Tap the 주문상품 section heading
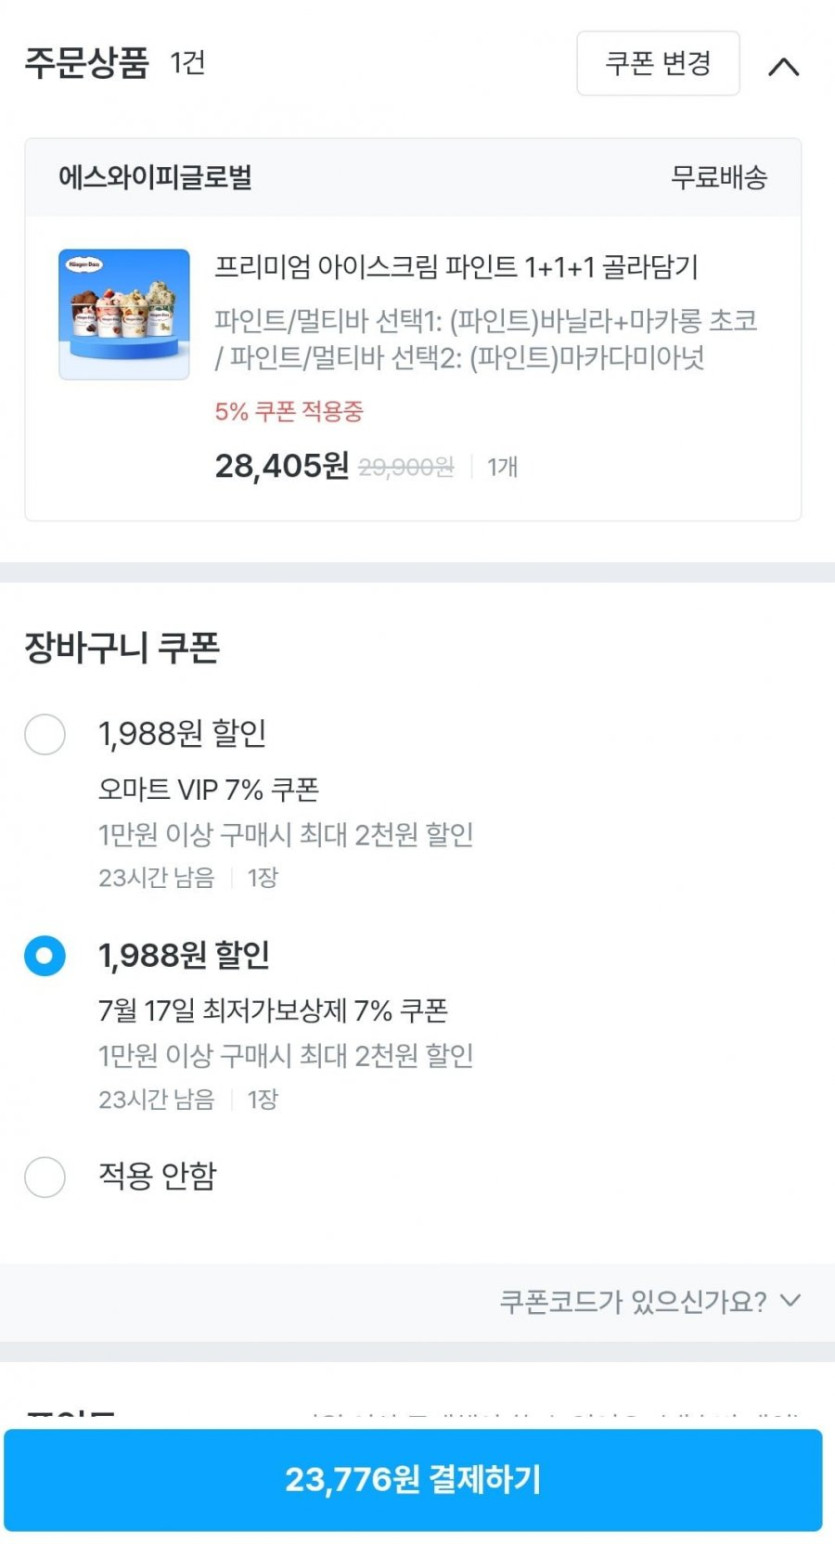Viewport: 835px width, 1544px height. tap(87, 63)
